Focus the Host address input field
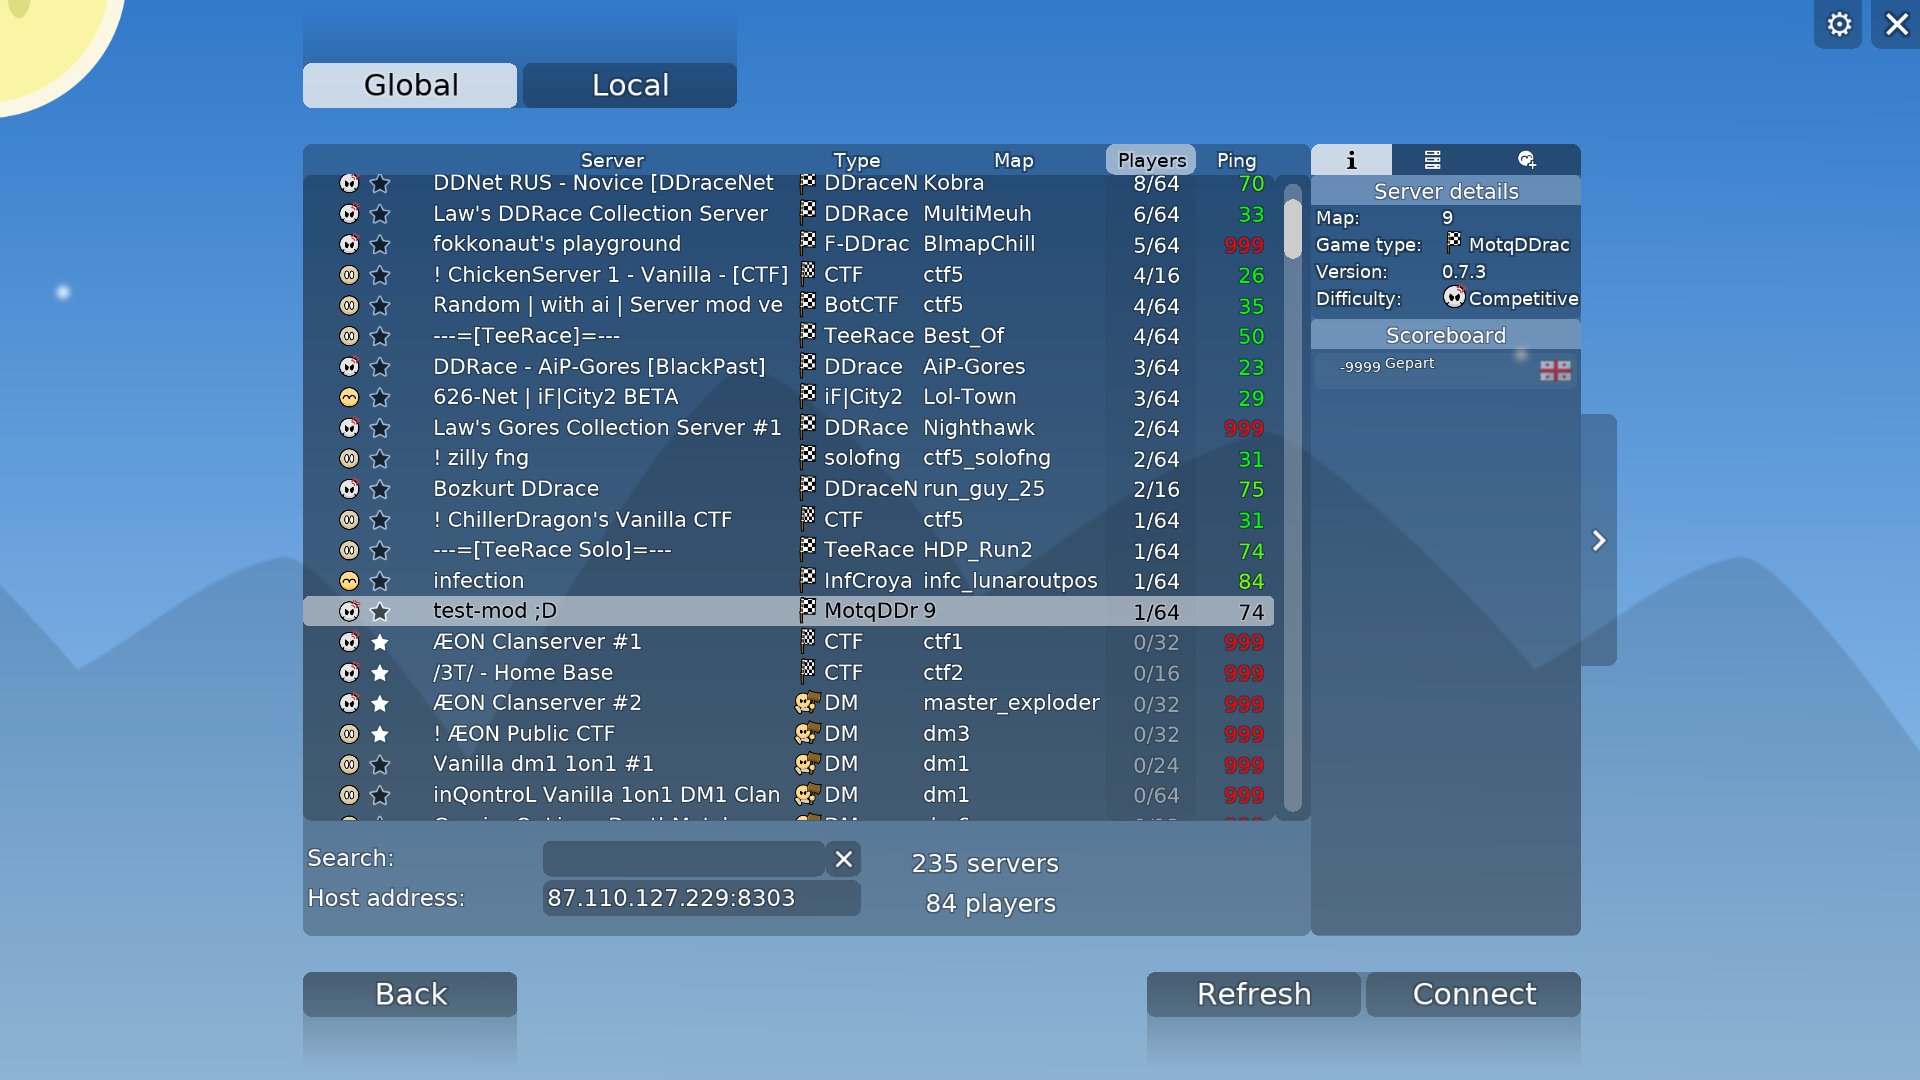The width and height of the screenshot is (1920, 1080). 700,898
